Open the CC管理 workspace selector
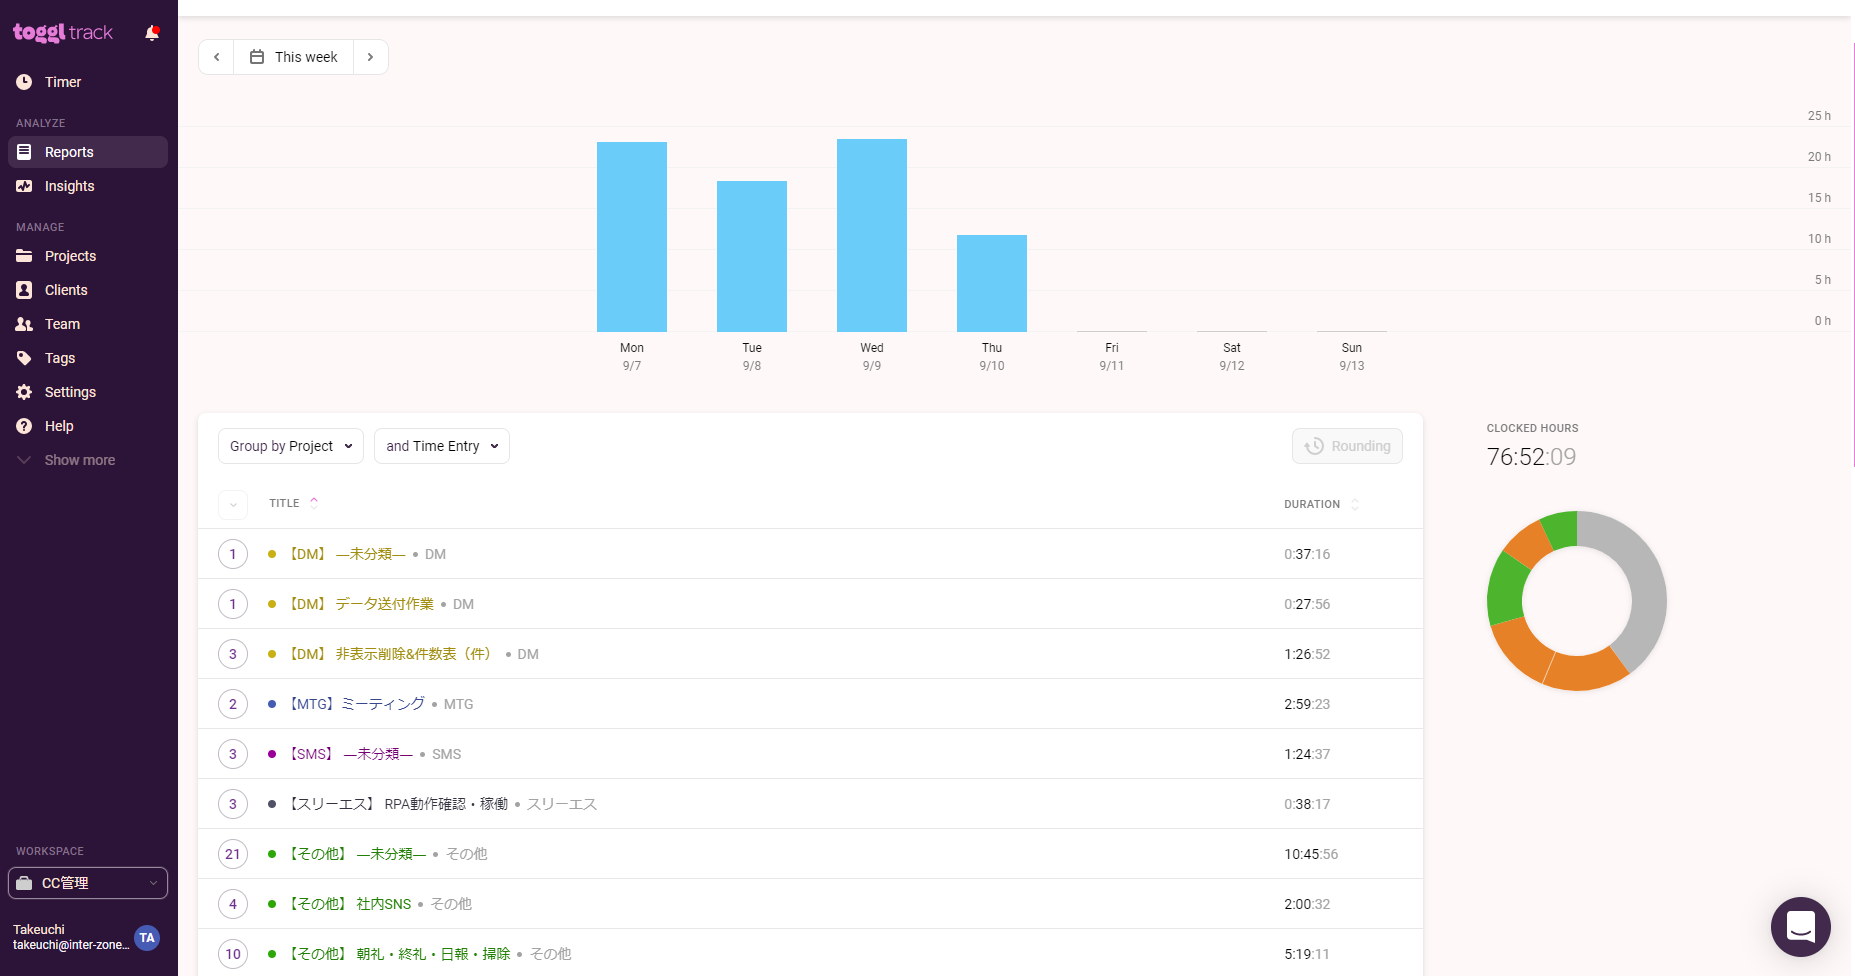The width and height of the screenshot is (1855, 976). [x=88, y=883]
